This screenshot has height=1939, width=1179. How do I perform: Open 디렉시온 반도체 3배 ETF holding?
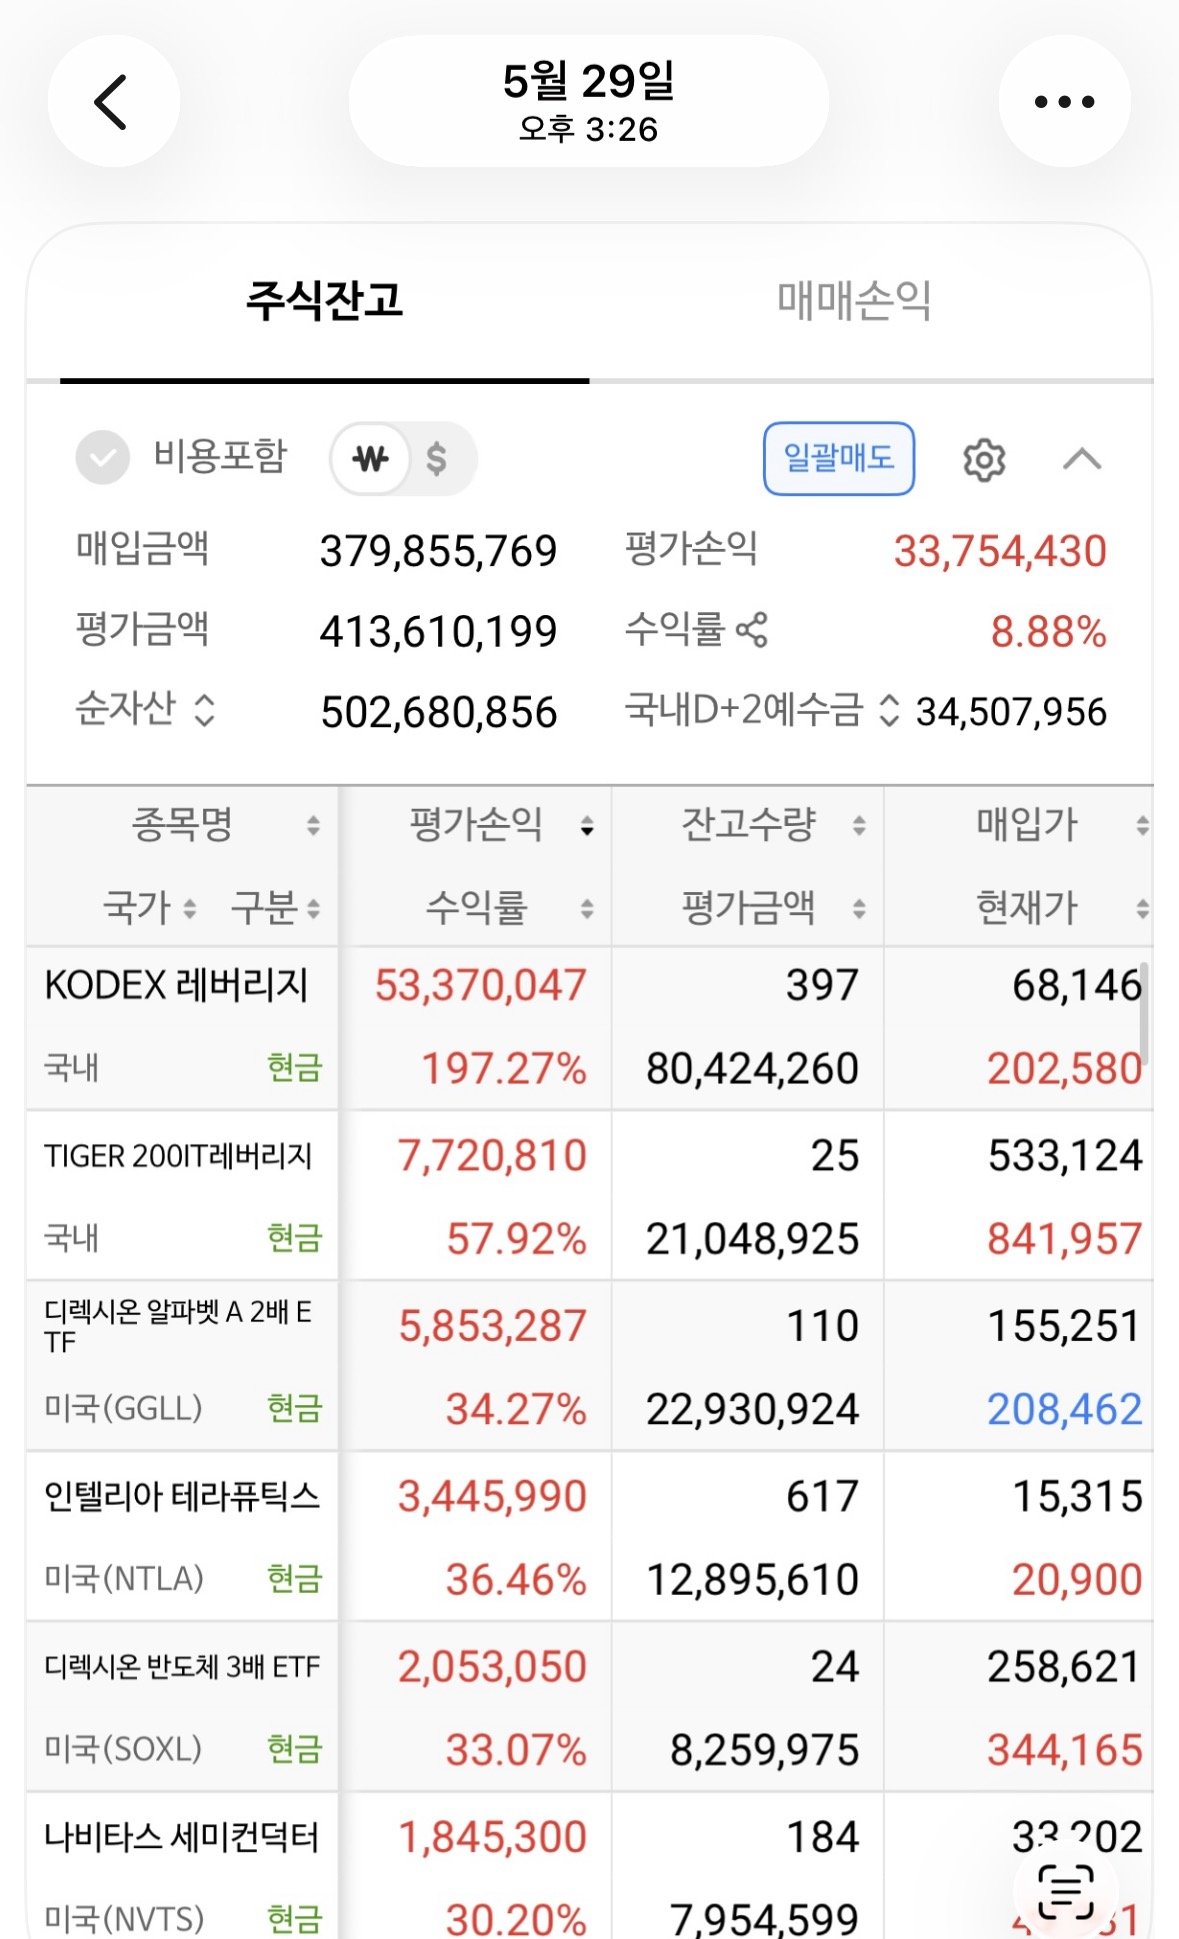click(x=182, y=1667)
